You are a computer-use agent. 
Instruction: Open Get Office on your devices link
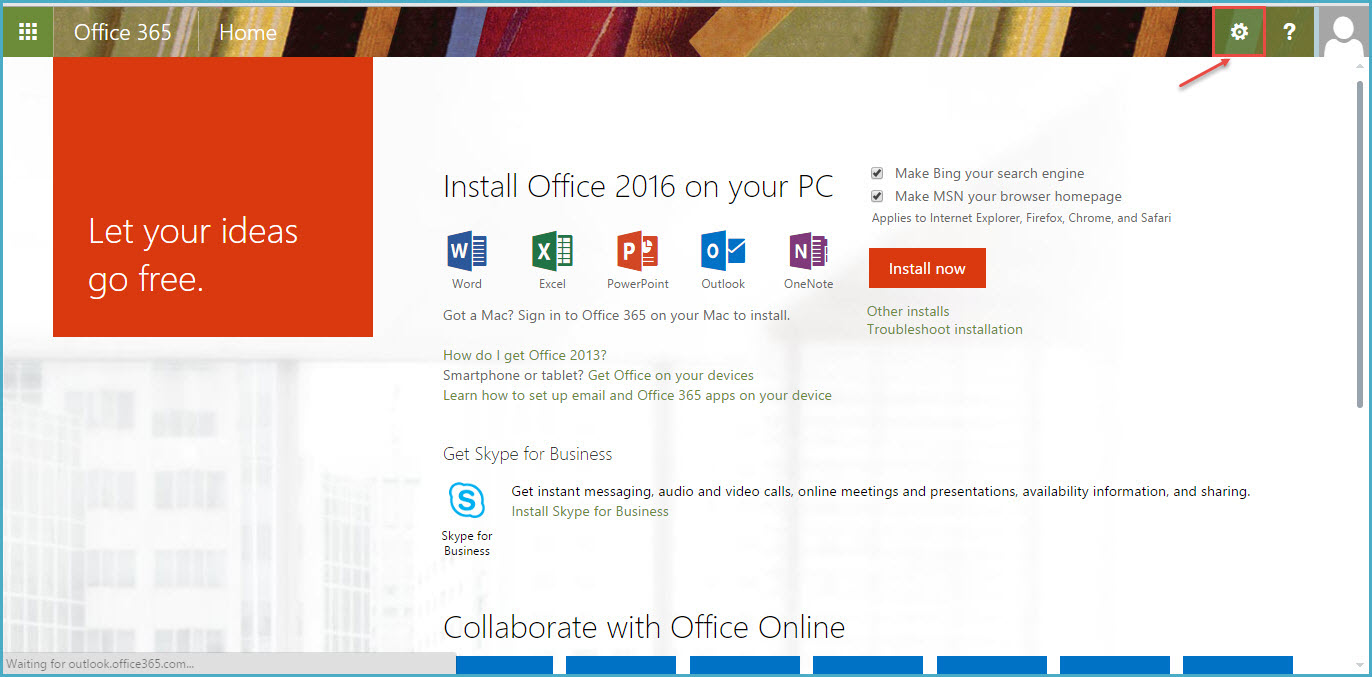(x=670, y=375)
